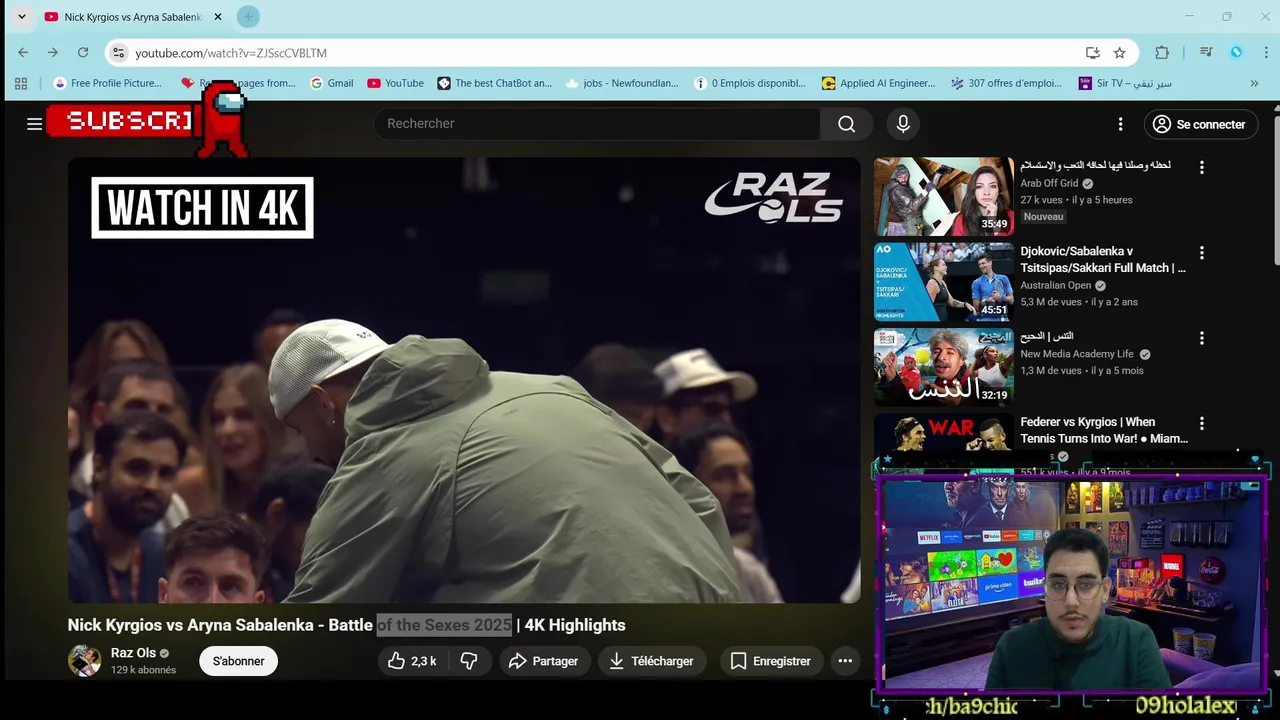
Task: Open a new tab with the plus button
Action: point(248,17)
